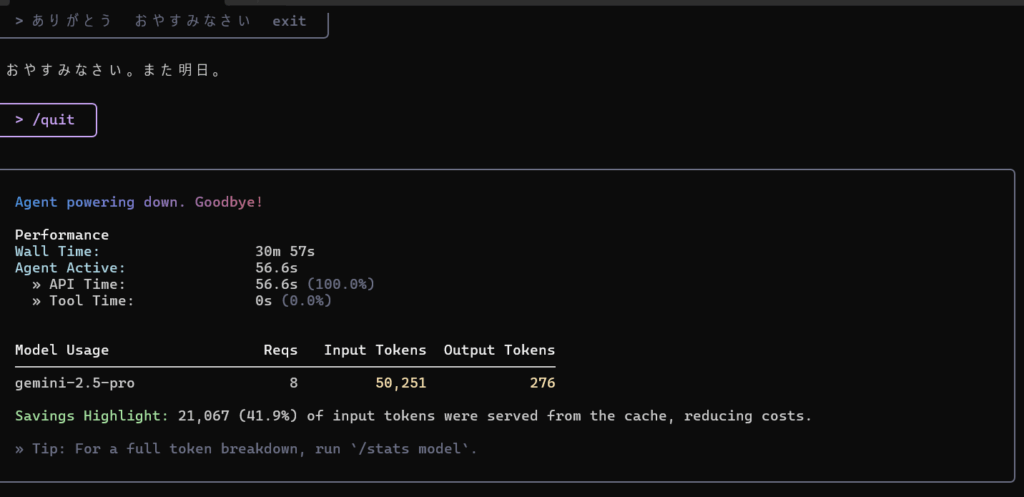Screen dimensions: 1024x497
Task: Click the Input Tokens column header
Action: pos(375,350)
